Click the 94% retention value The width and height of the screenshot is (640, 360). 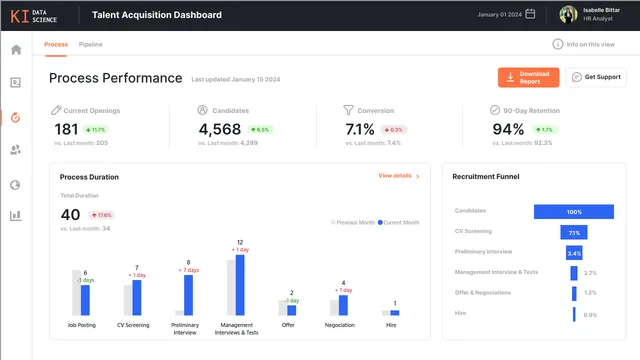tap(508, 129)
